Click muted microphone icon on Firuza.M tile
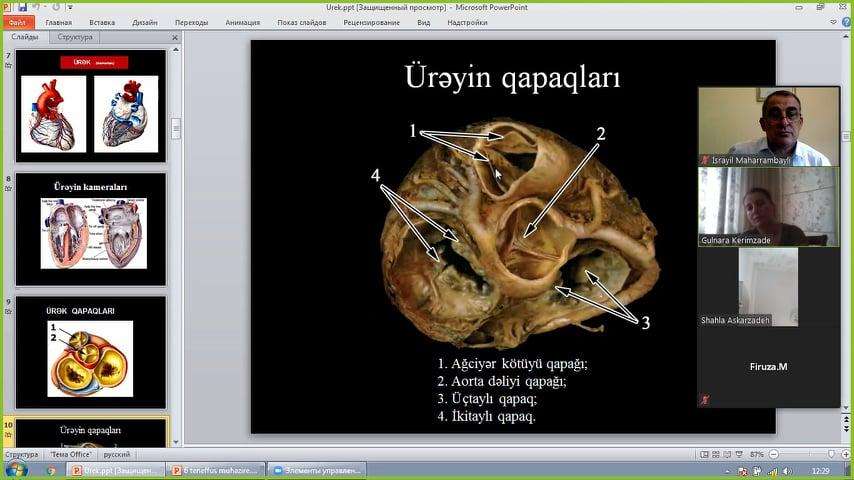Image resolution: width=854 pixels, height=480 pixels. 705,400
